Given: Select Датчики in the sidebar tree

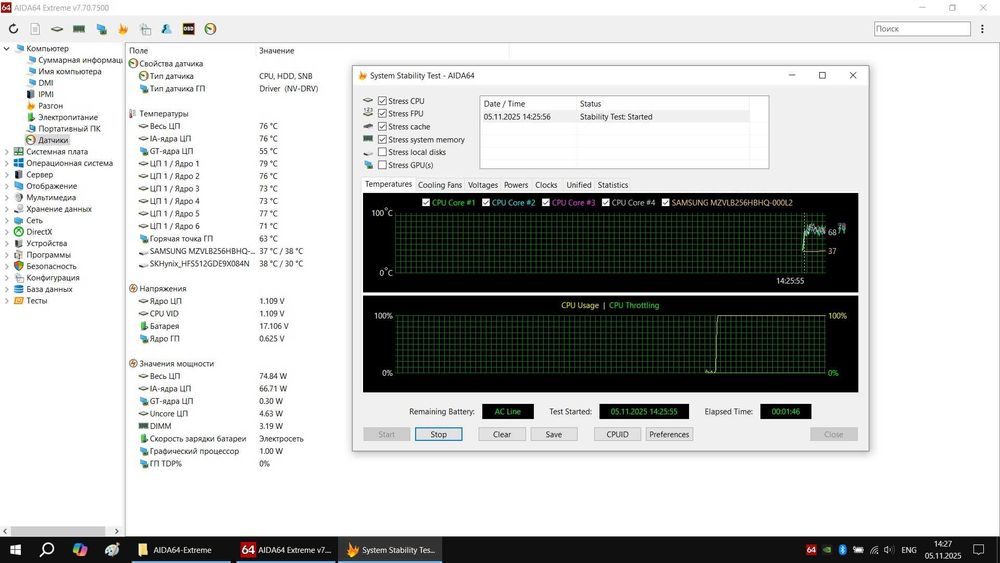Looking at the screenshot, I should click(53, 140).
